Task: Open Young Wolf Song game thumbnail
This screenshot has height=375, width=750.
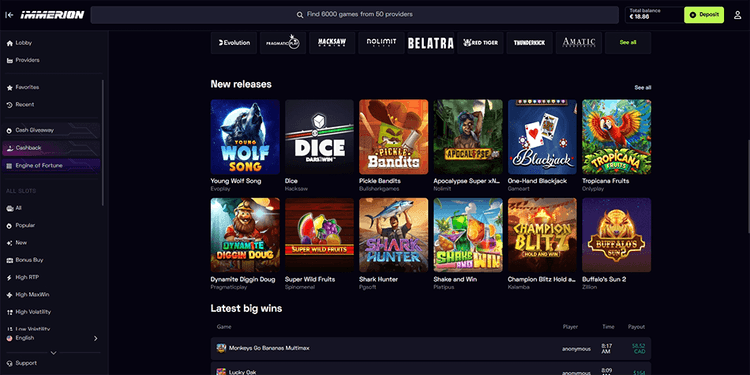Action: [245, 137]
